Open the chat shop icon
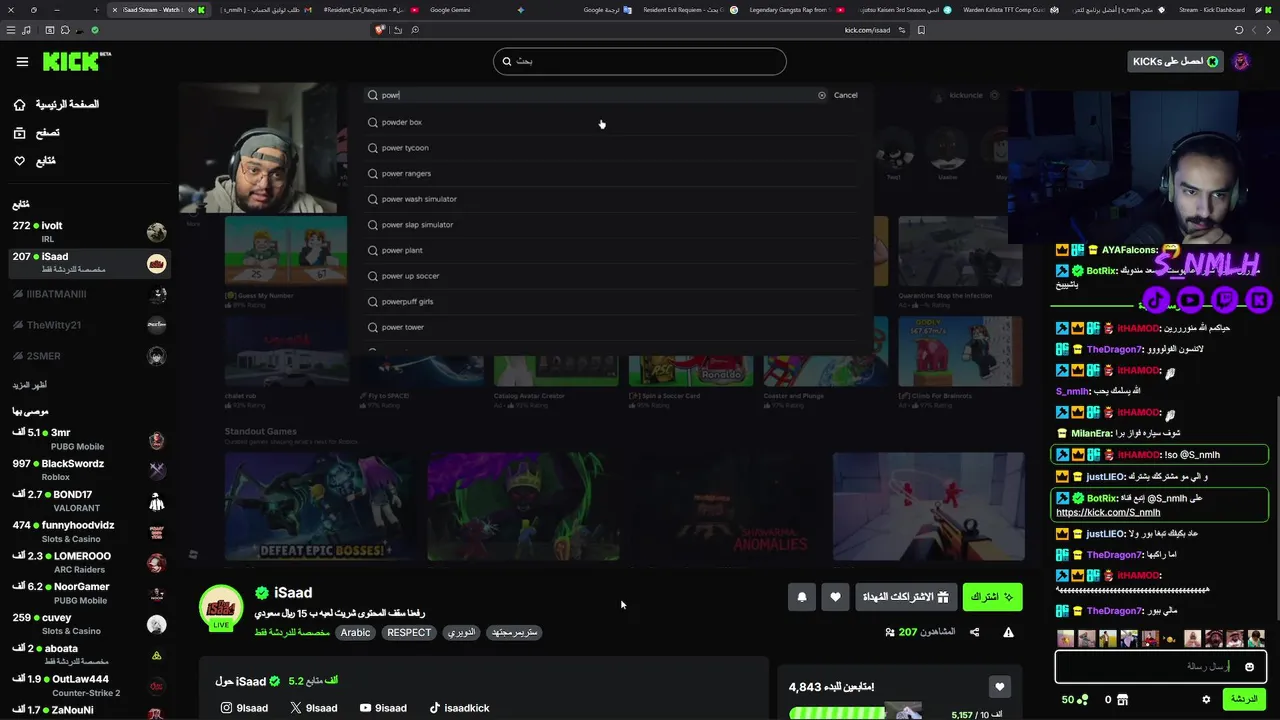 [x=1122, y=699]
